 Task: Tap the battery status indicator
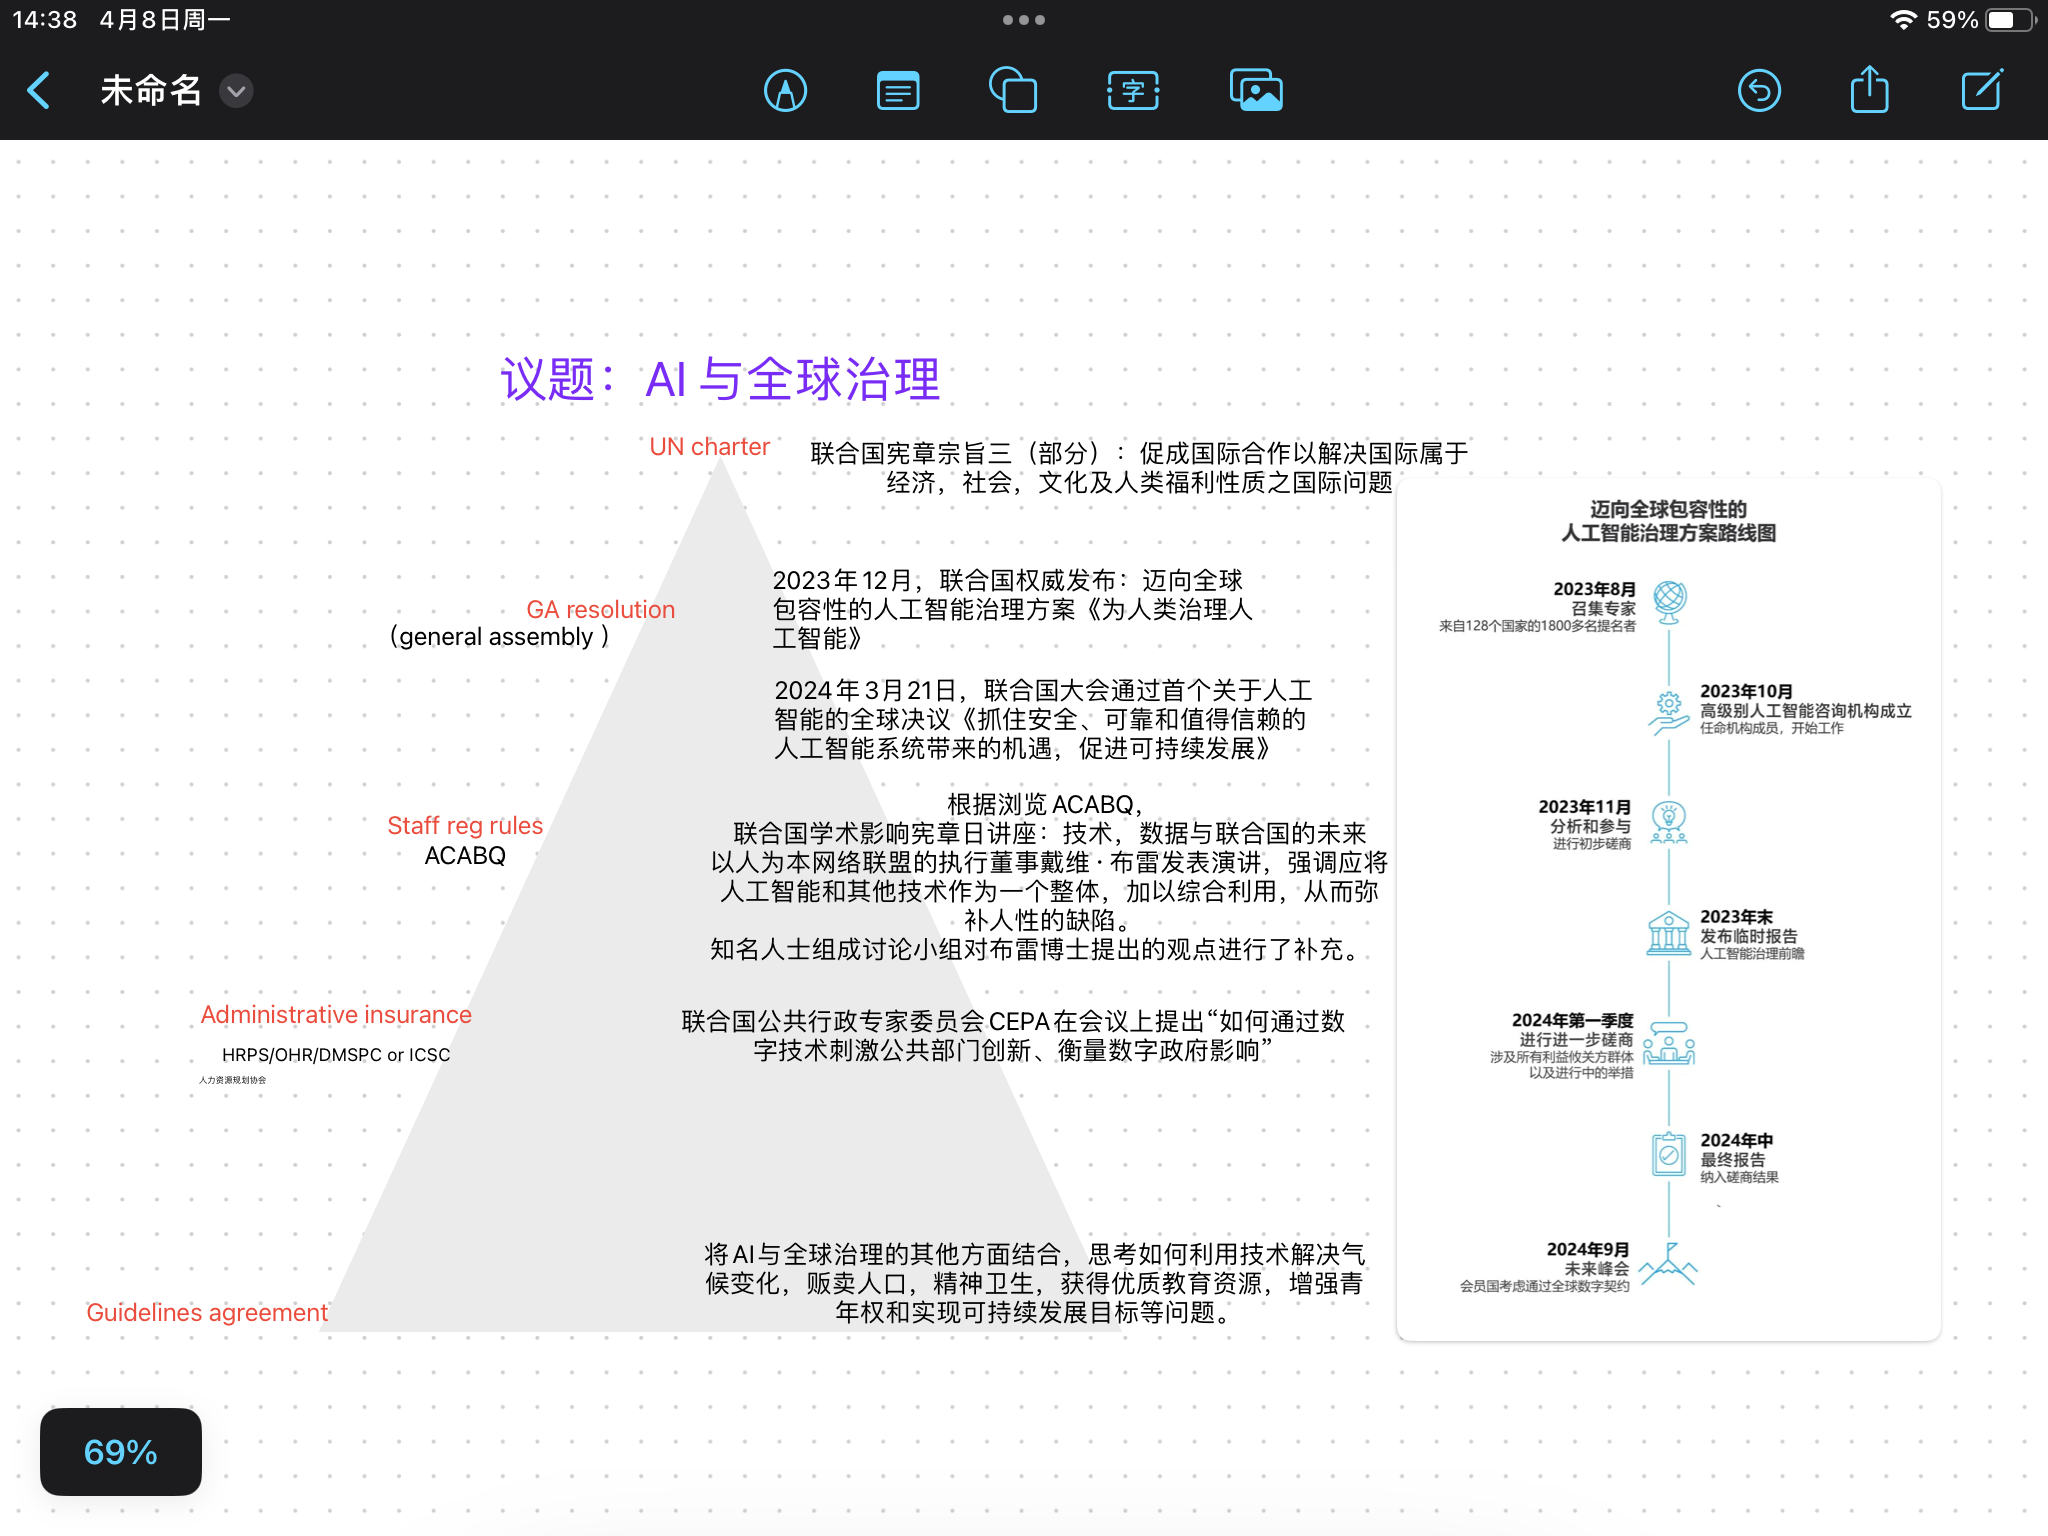pos(2009,20)
